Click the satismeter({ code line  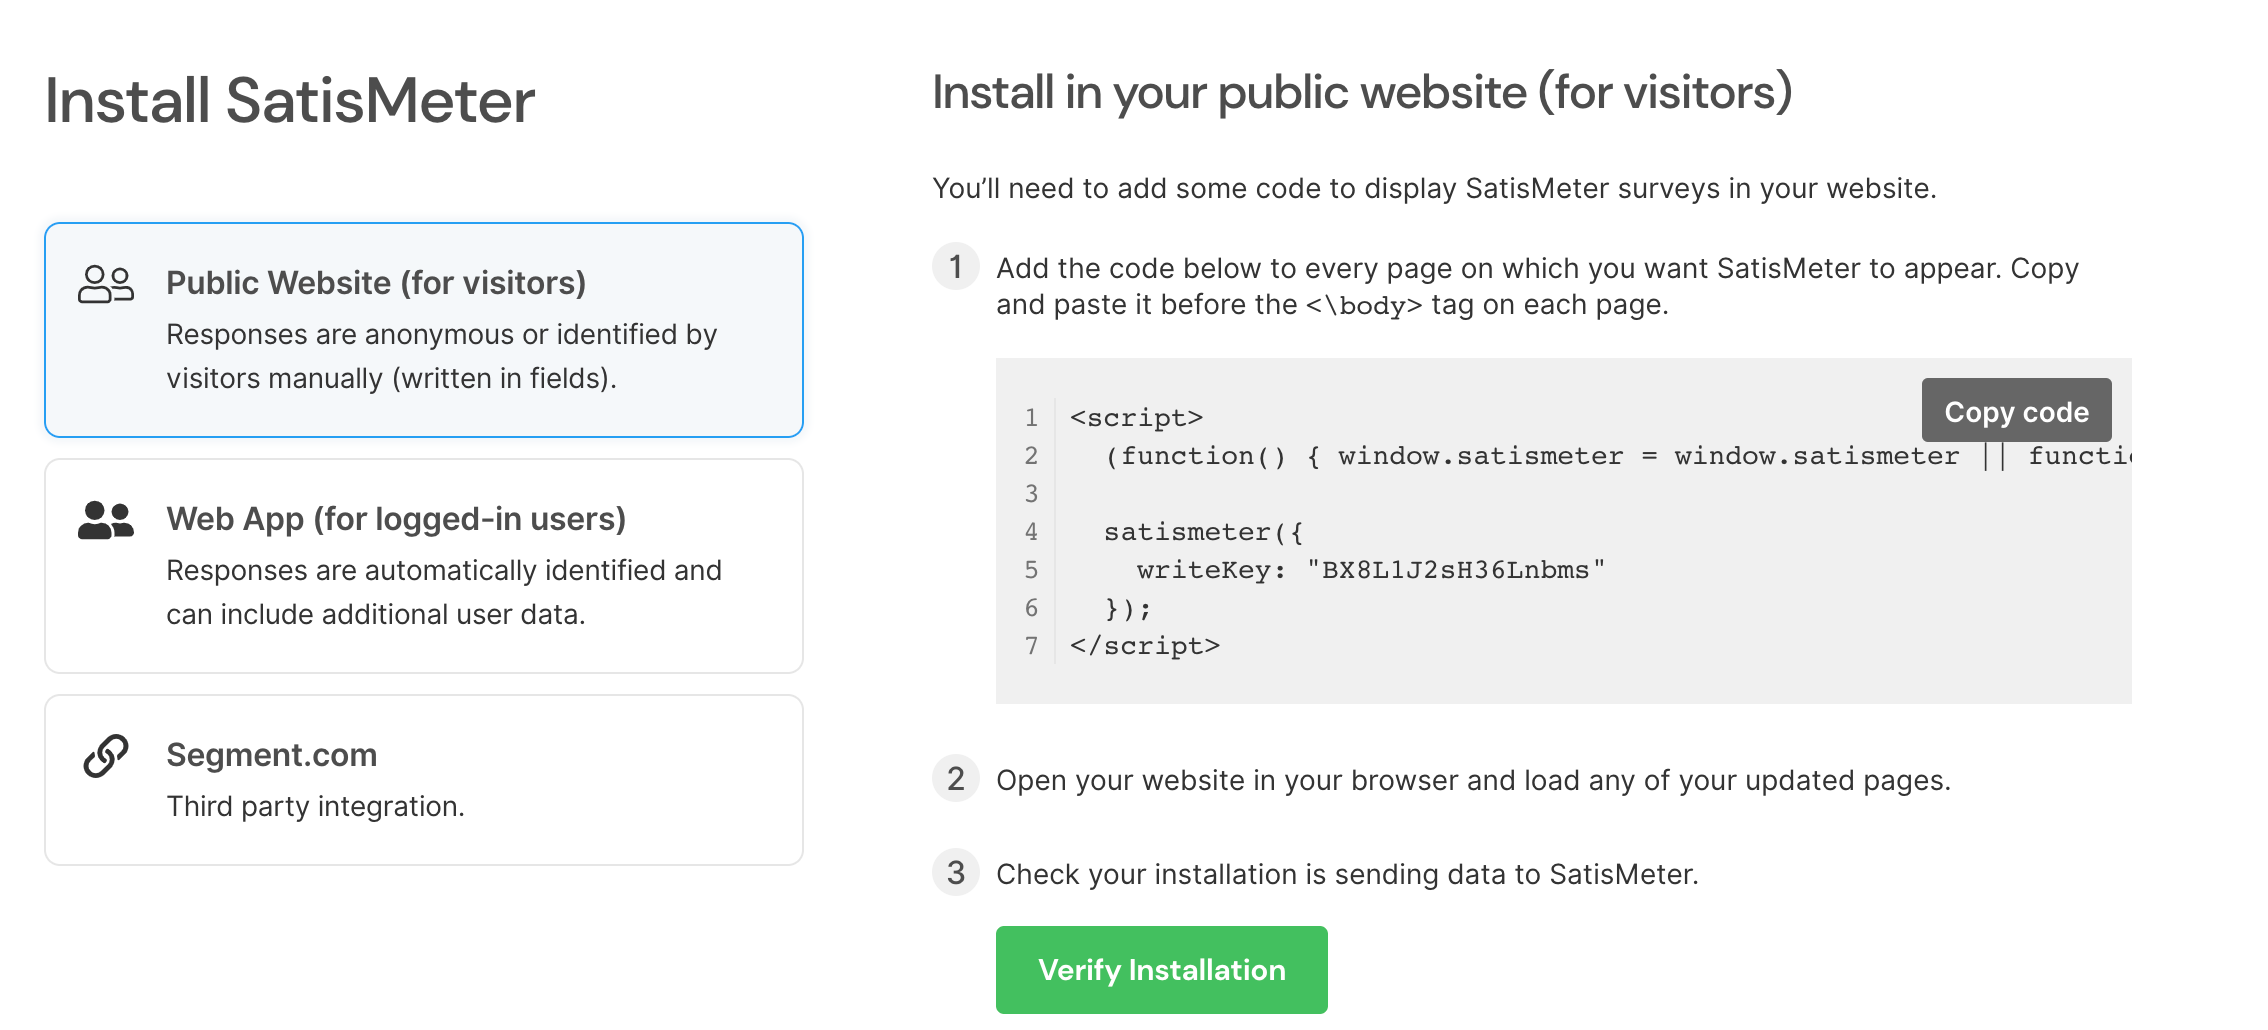(x=1204, y=532)
